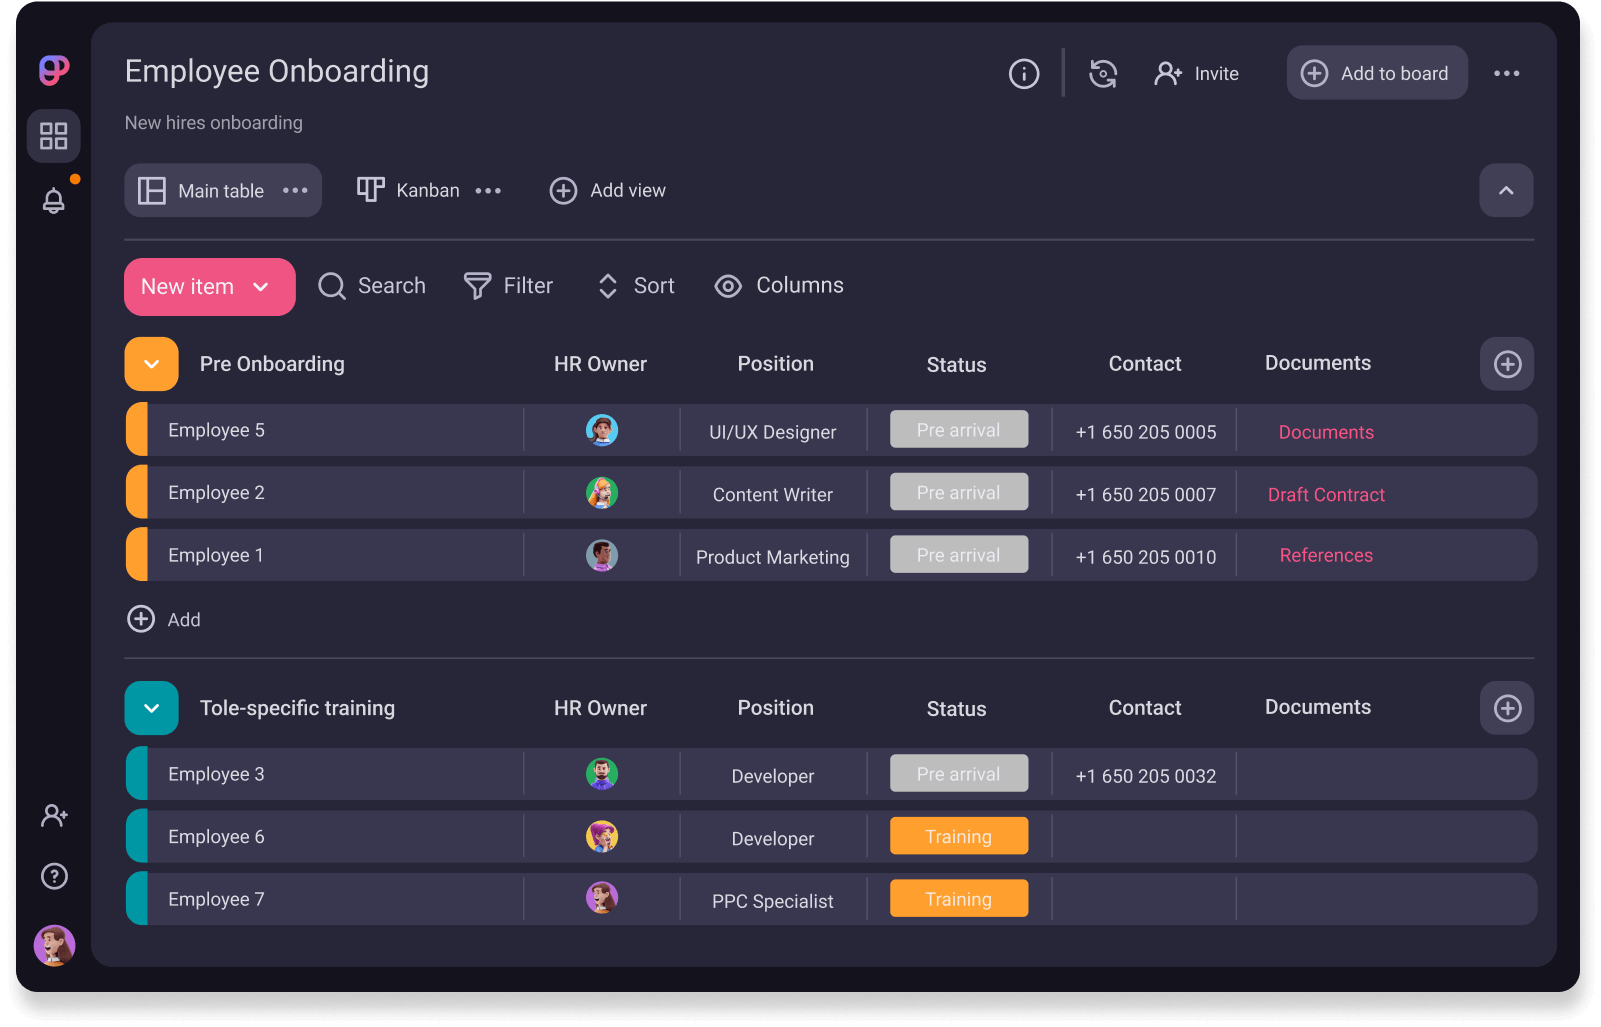Click your profile avatar at sidebar bottom
Screen dimensions: 1601x1027
54,945
